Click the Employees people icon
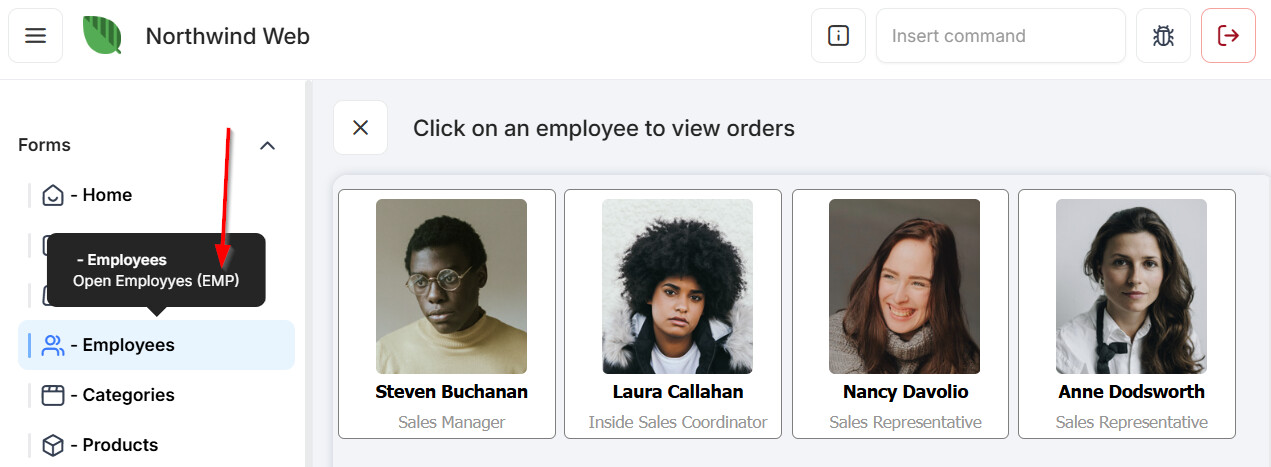 pyautogui.click(x=53, y=345)
